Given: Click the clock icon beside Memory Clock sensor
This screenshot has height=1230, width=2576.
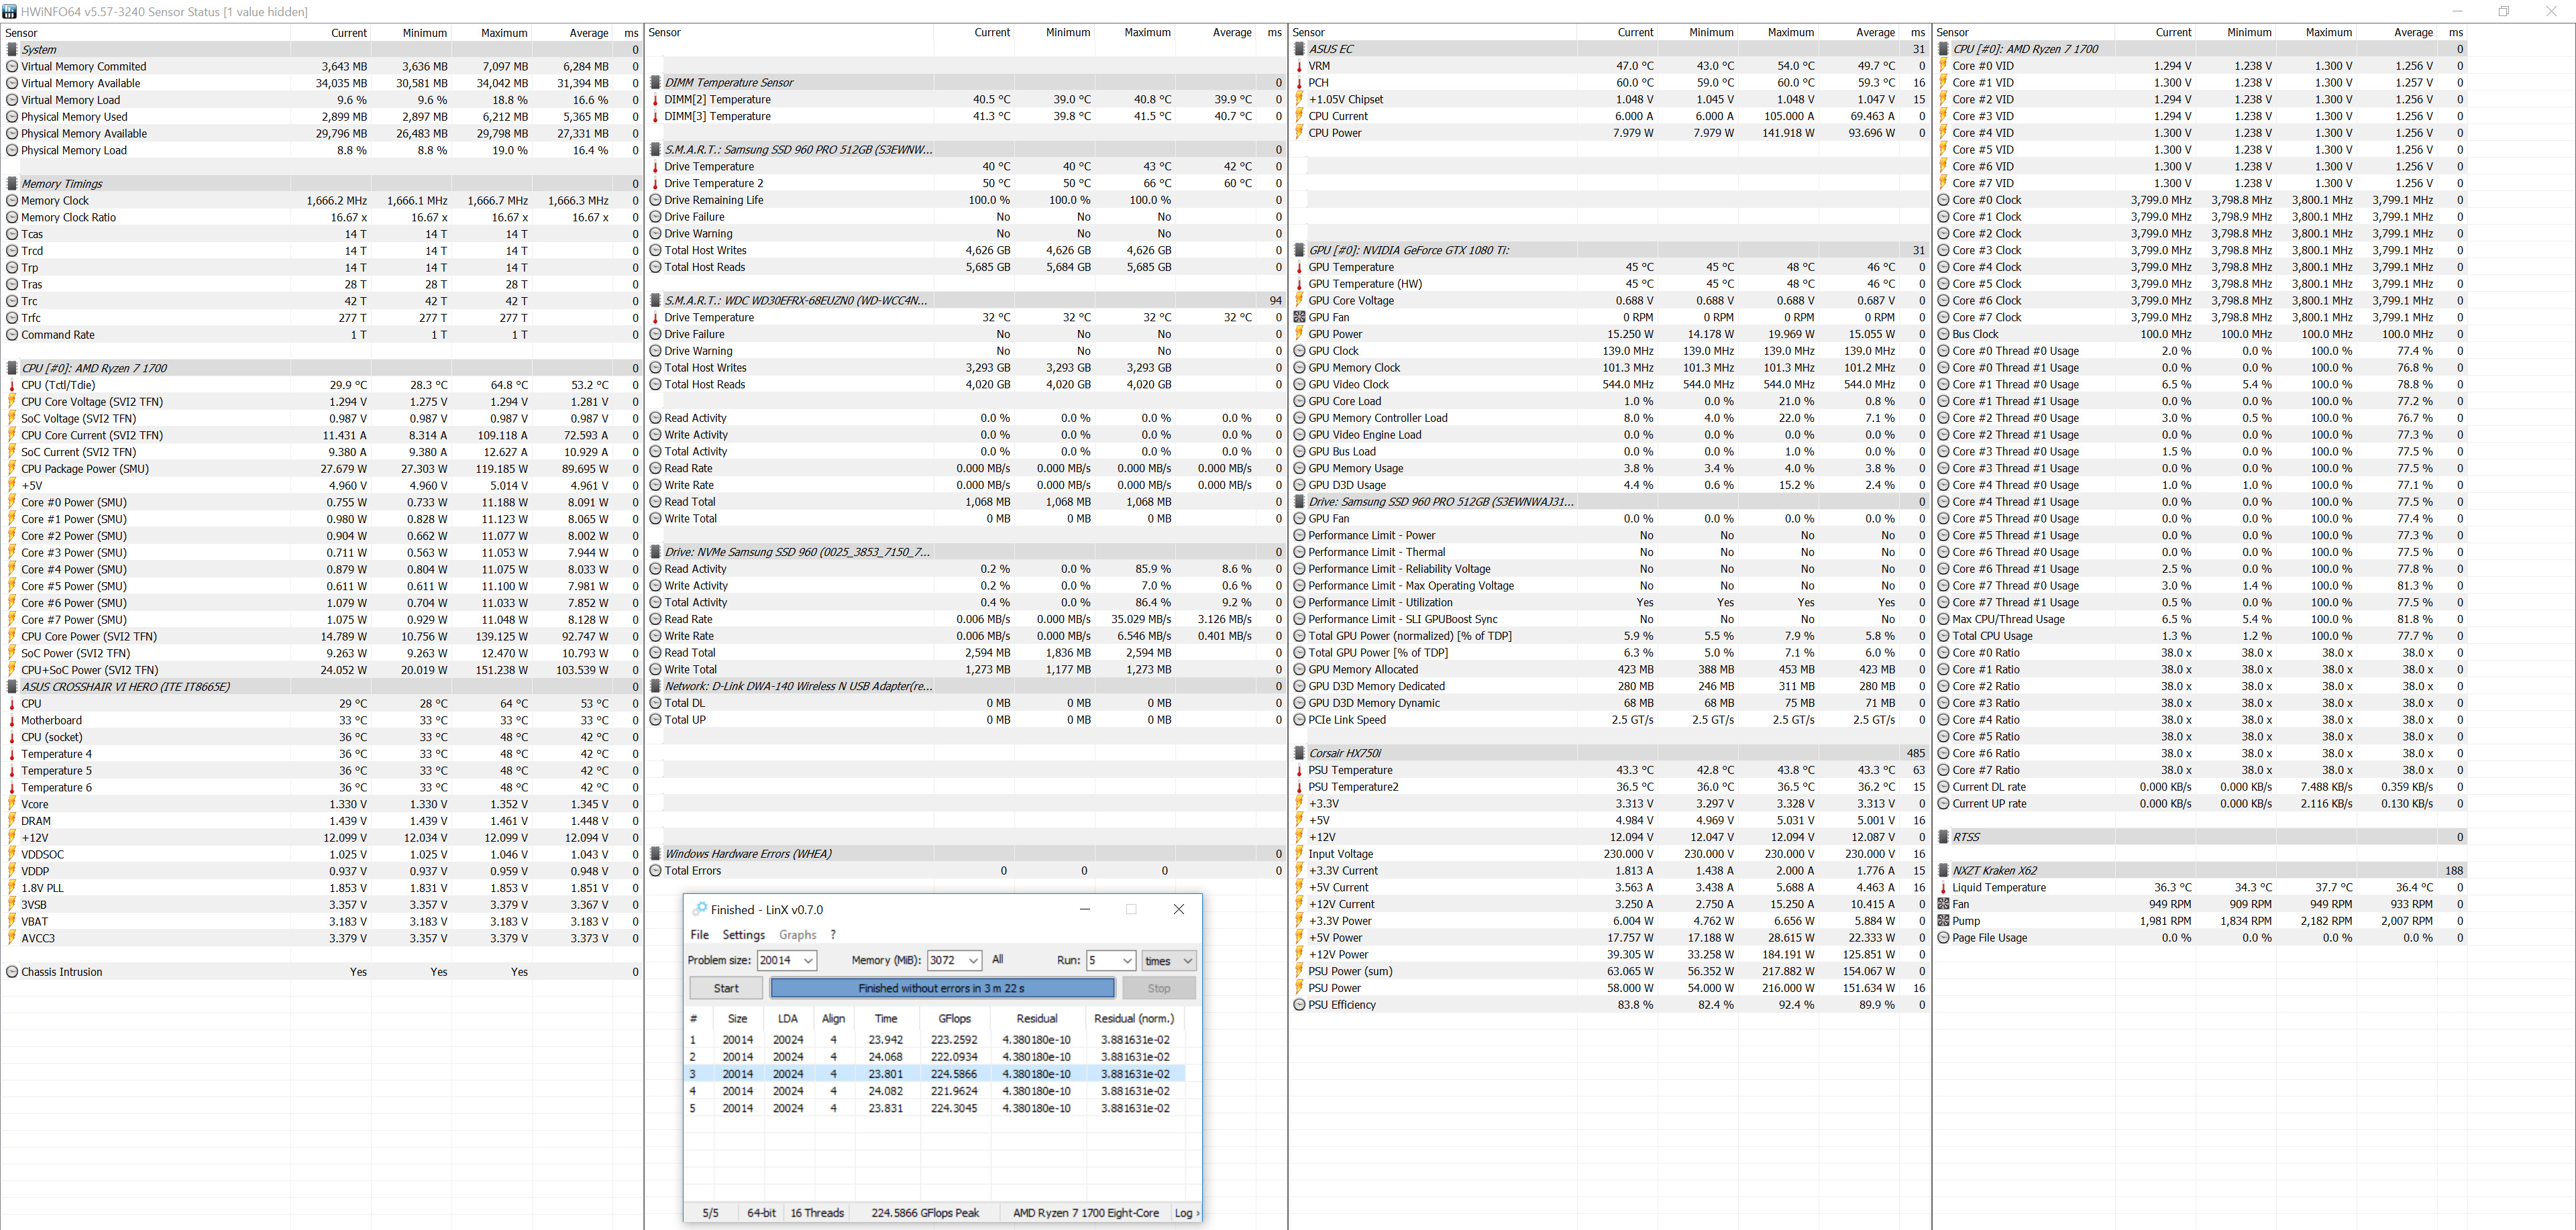Looking at the screenshot, I should point(12,201).
